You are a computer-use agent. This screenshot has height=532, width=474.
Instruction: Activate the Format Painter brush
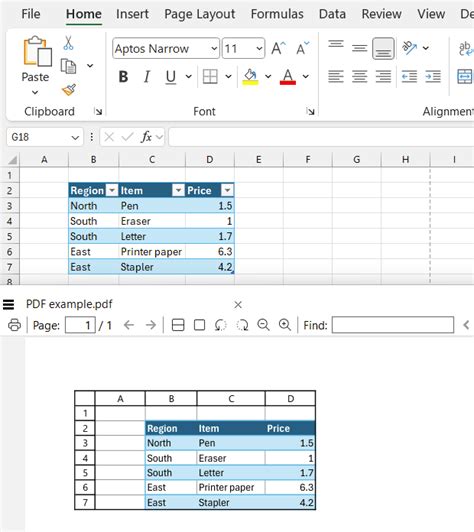tap(69, 90)
